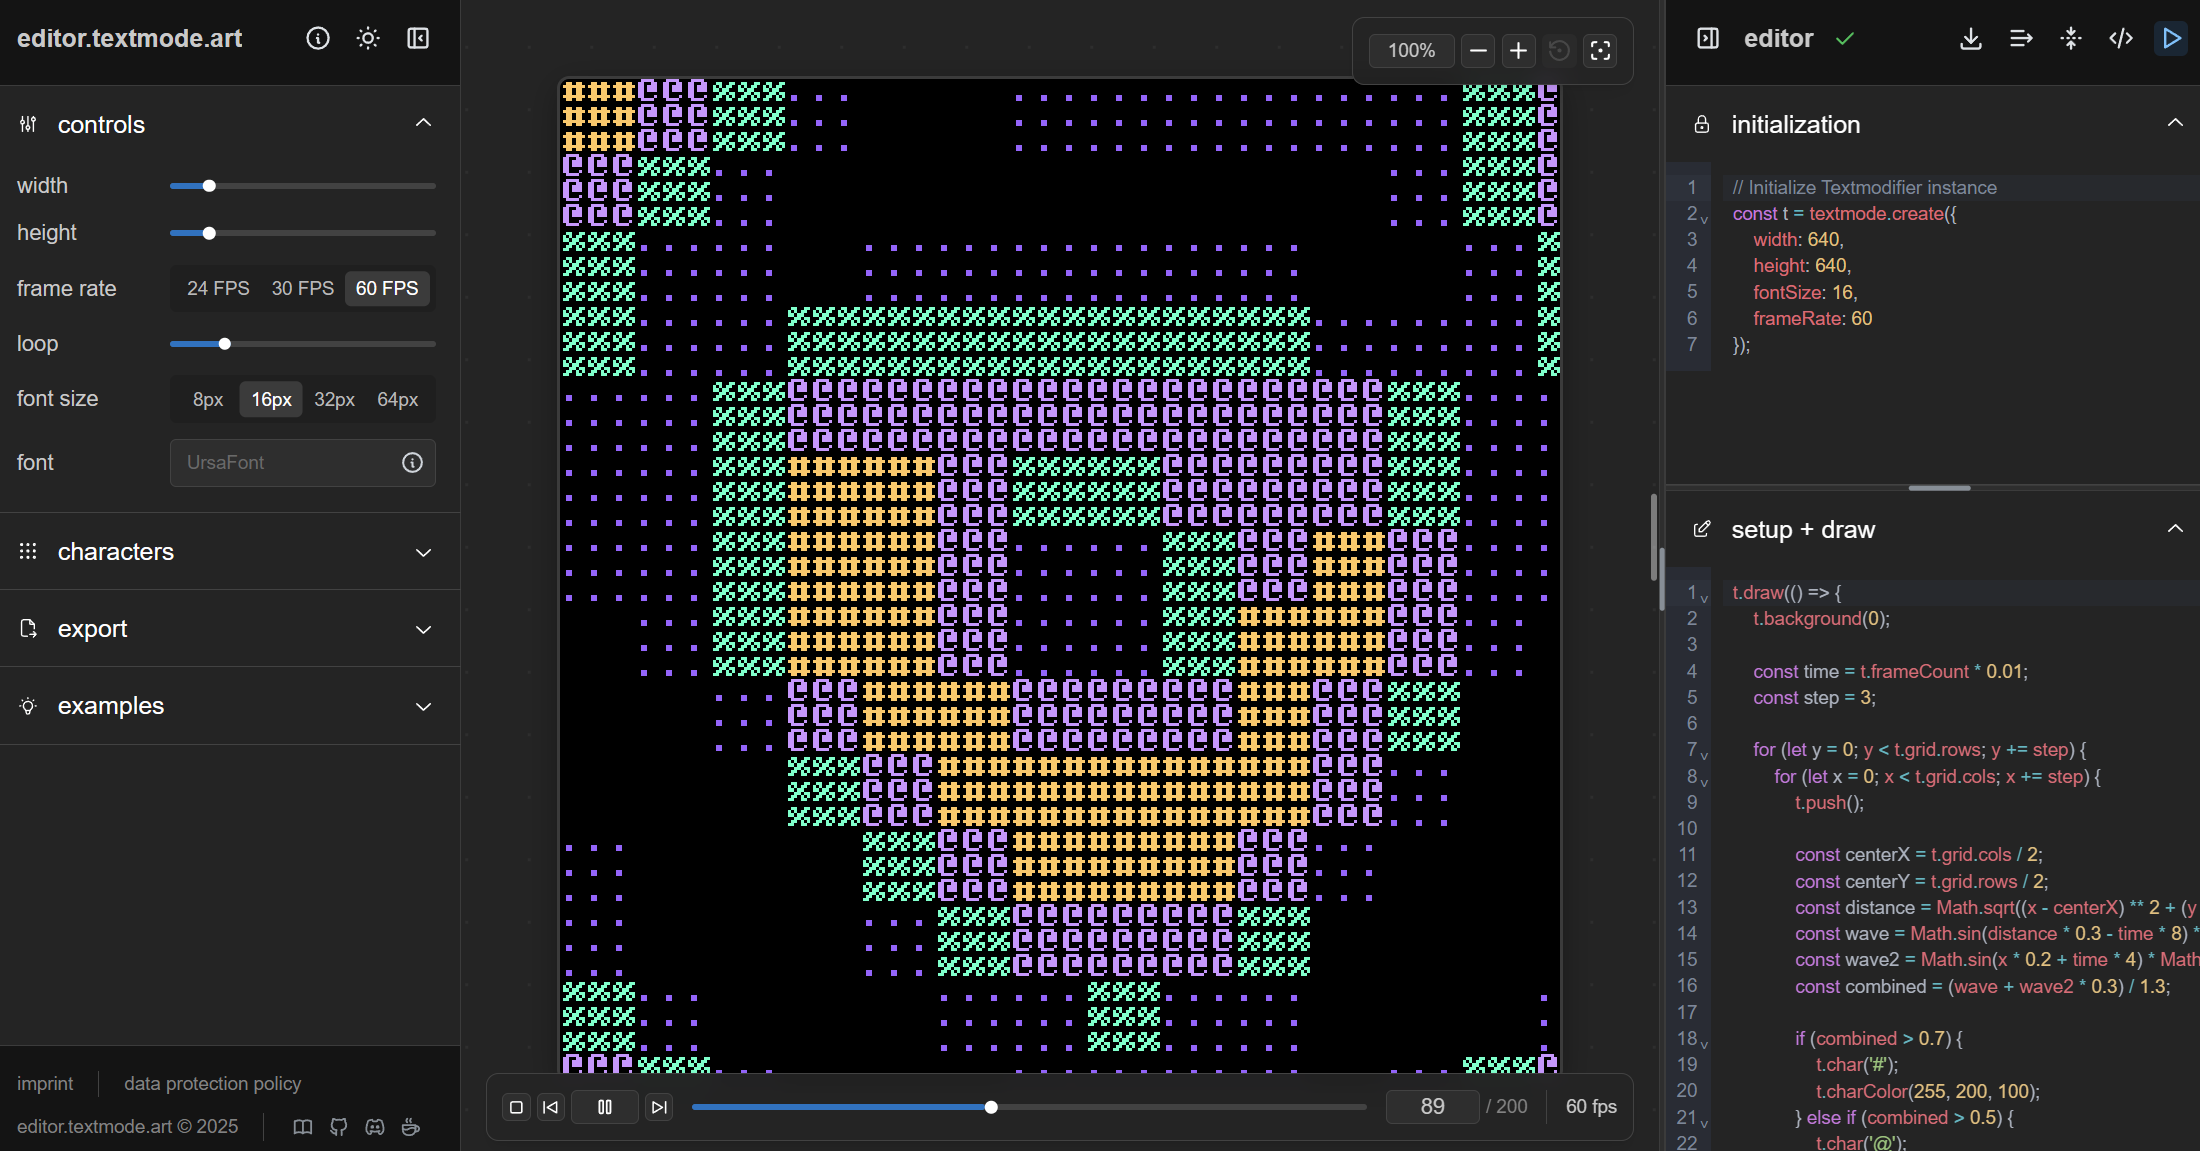Select the 30 FPS frame rate option
The width and height of the screenshot is (2200, 1151).
[301, 288]
